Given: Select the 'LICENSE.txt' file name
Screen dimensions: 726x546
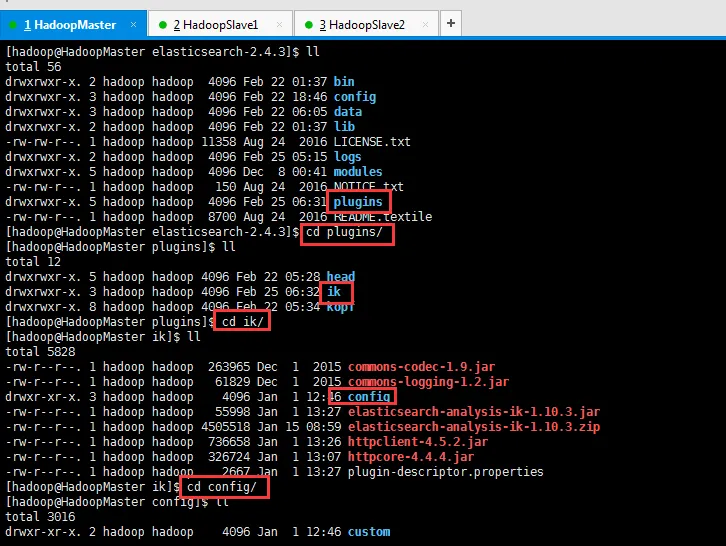Looking at the screenshot, I should coord(372,142).
